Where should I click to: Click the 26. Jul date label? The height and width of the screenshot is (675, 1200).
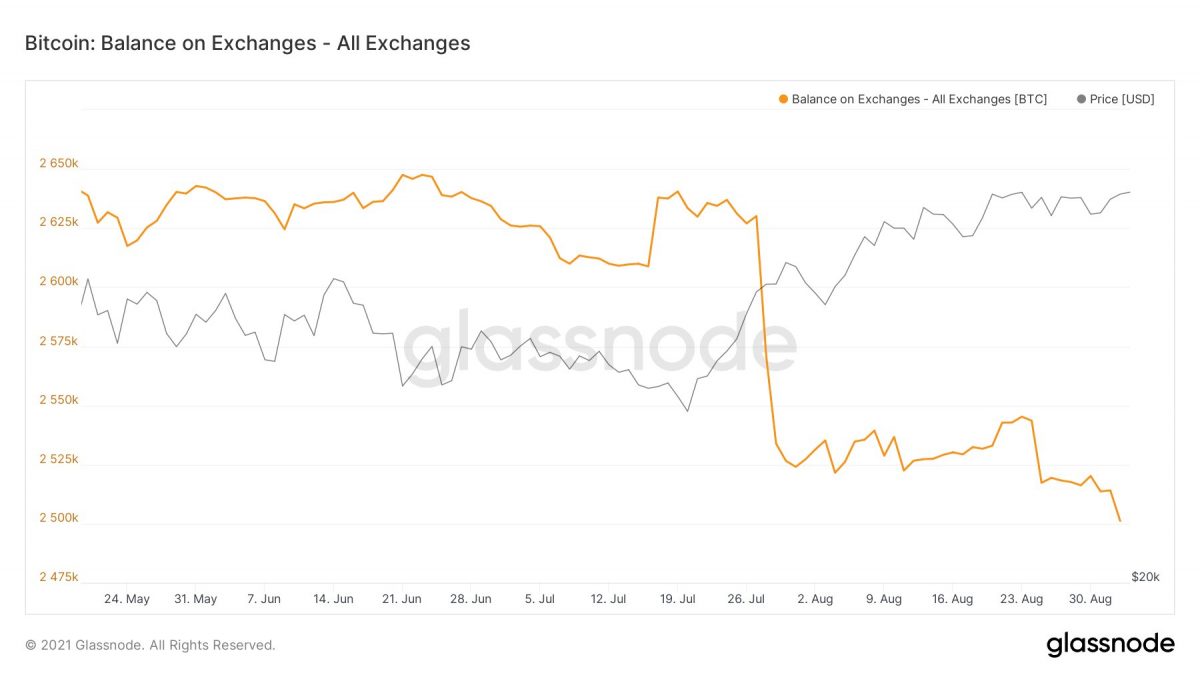pyautogui.click(x=746, y=599)
